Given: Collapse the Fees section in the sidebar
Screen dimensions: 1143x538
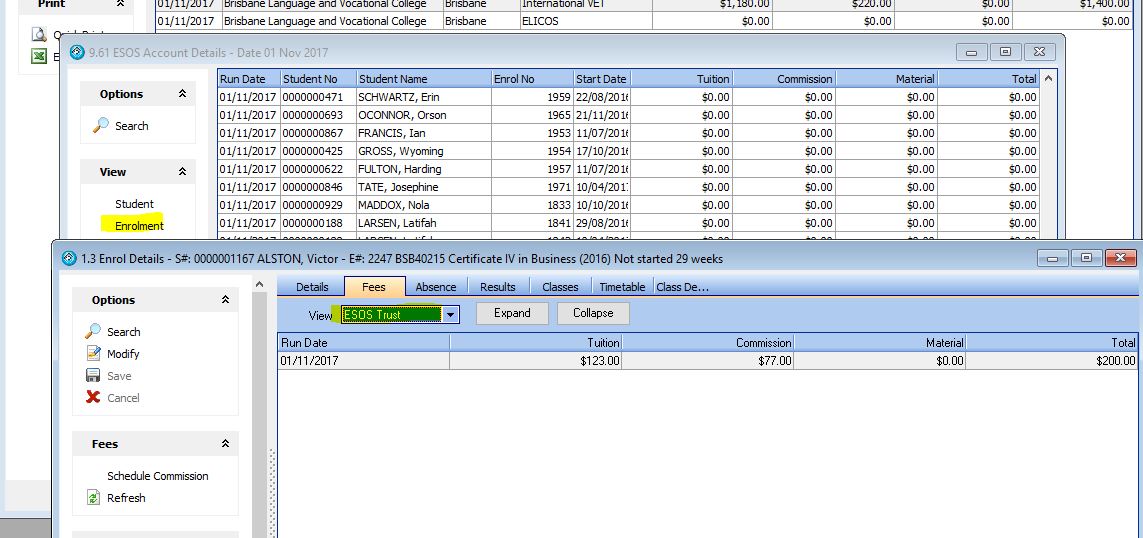Looking at the screenshot, I should point(225,444).
